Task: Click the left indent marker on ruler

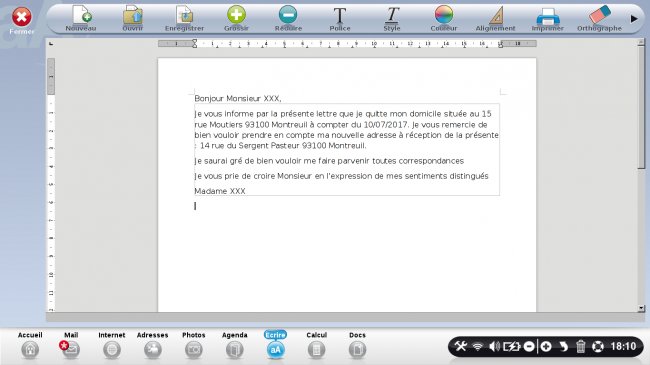Action: coord(194,43)
